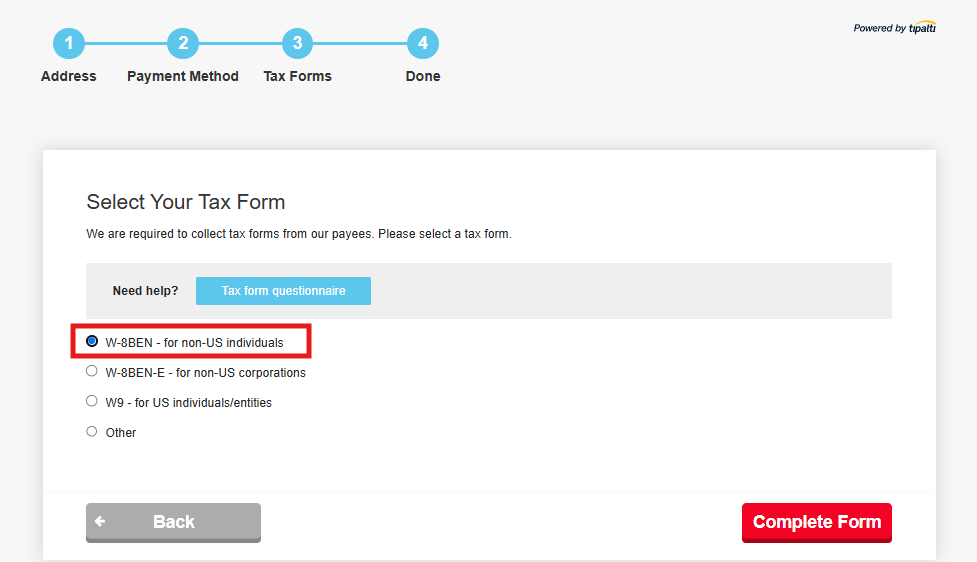The width and height of the screenshot is (977, 562).
Task: Click the Tax Forms step label
Action: 297,76
